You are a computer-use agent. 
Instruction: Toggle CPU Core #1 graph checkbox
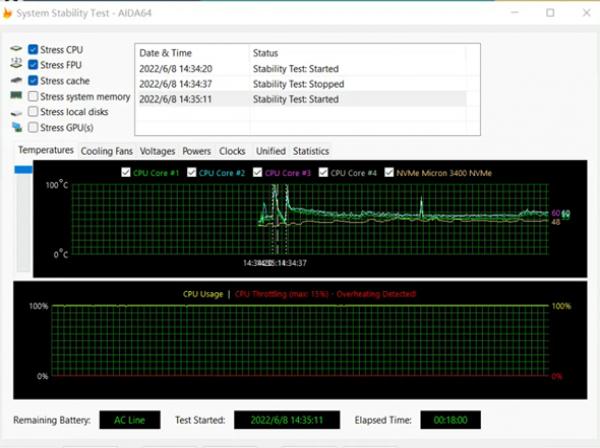126,173
